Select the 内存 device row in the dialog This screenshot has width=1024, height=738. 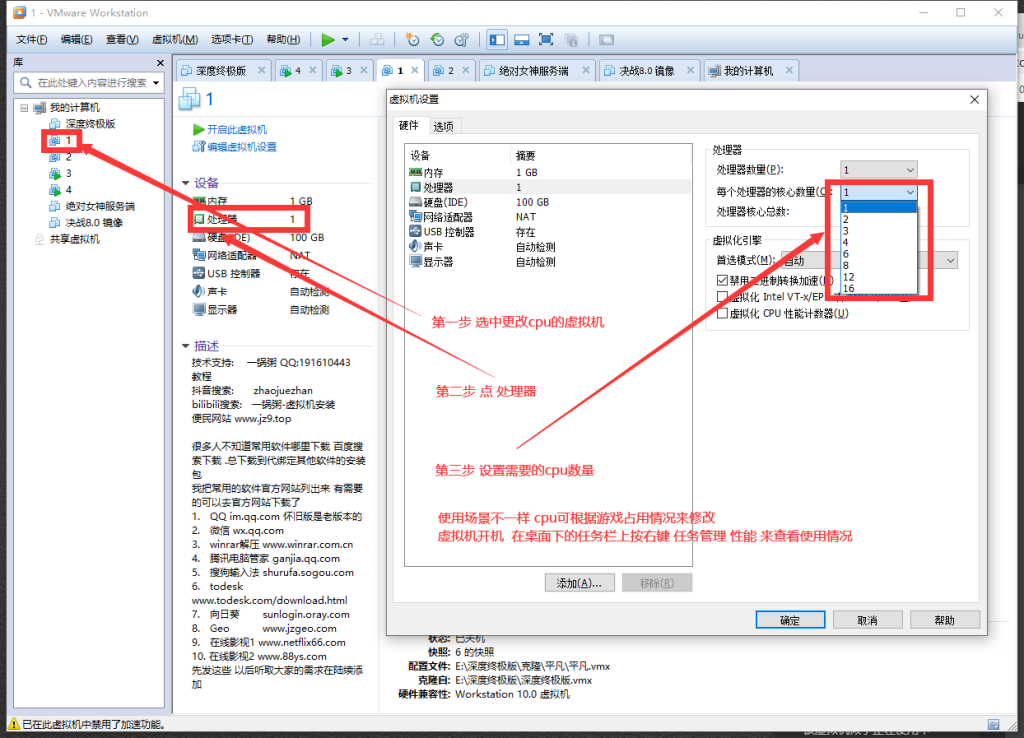coord(547,172)
